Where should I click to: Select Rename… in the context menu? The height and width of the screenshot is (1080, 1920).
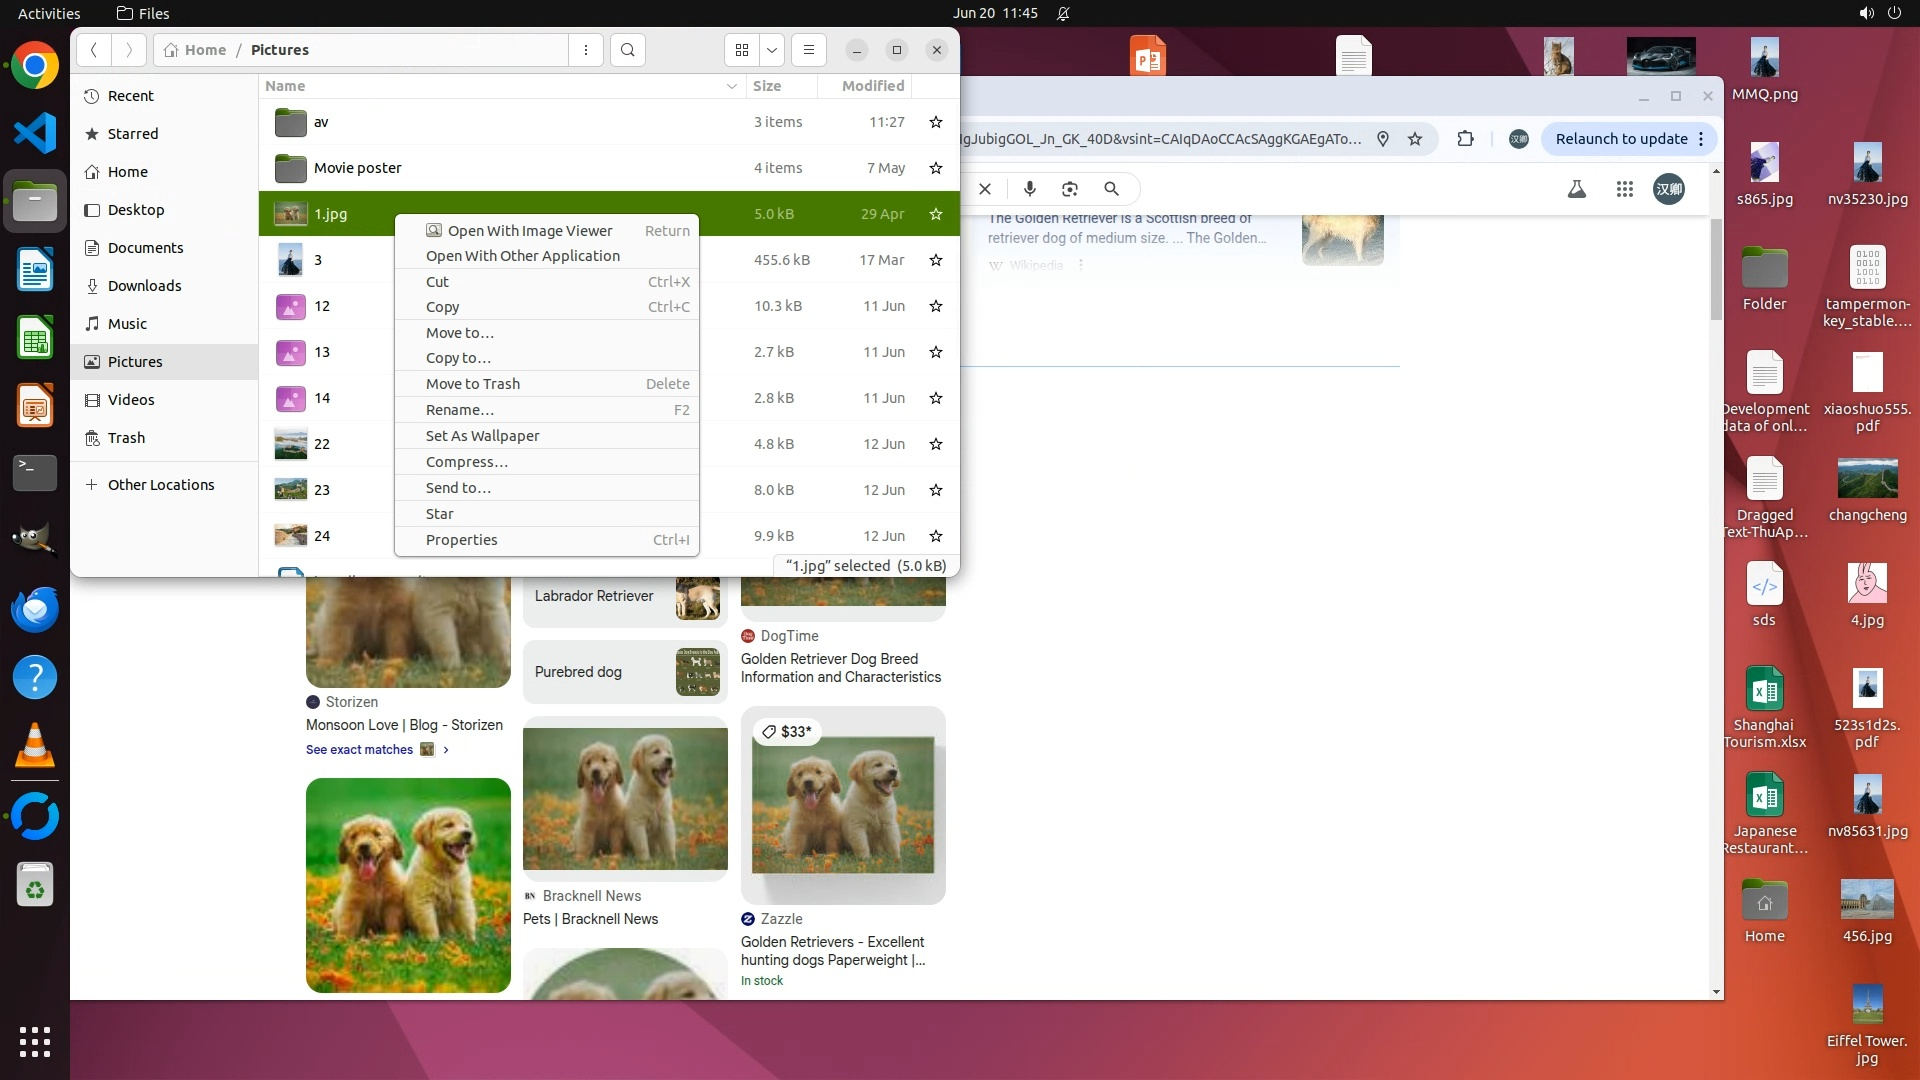(459, 410)
